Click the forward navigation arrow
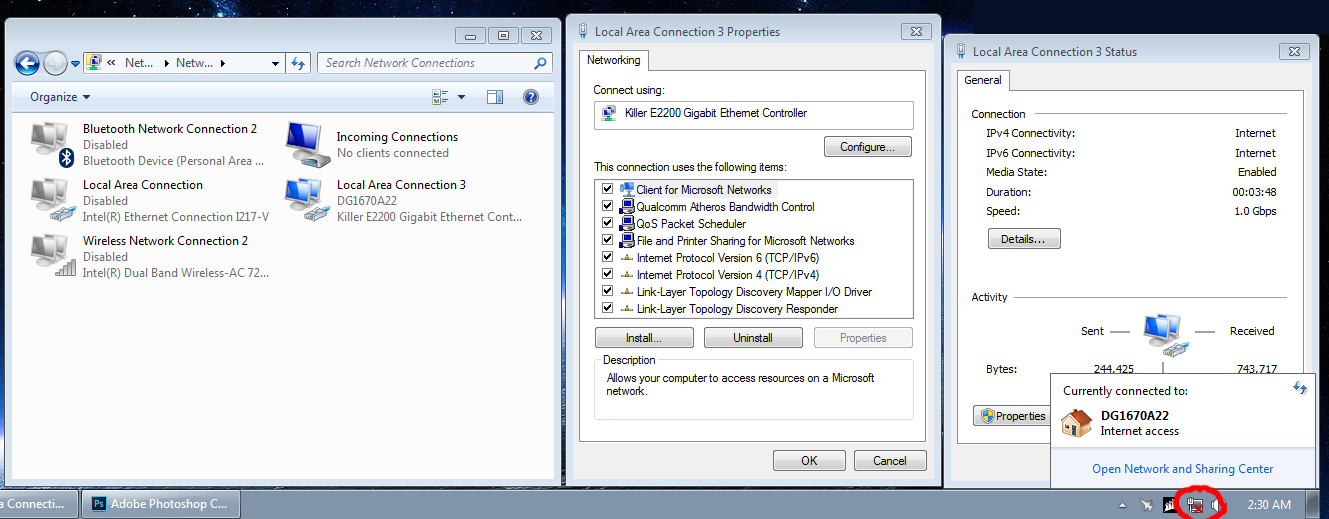The height and width of the screenshot is (519, 1329). (x=55, y=63)
